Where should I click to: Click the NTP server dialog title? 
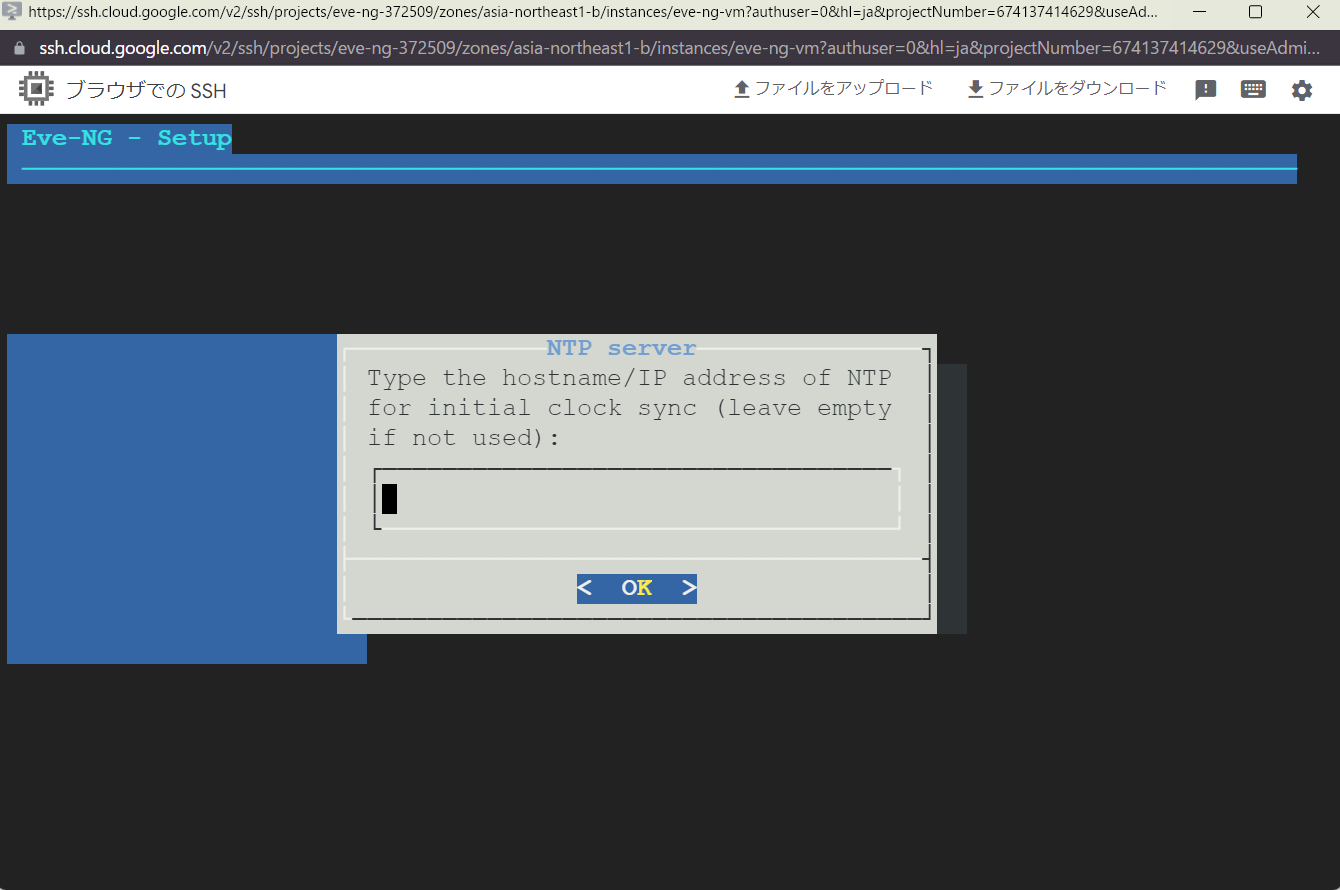point(621,348)
